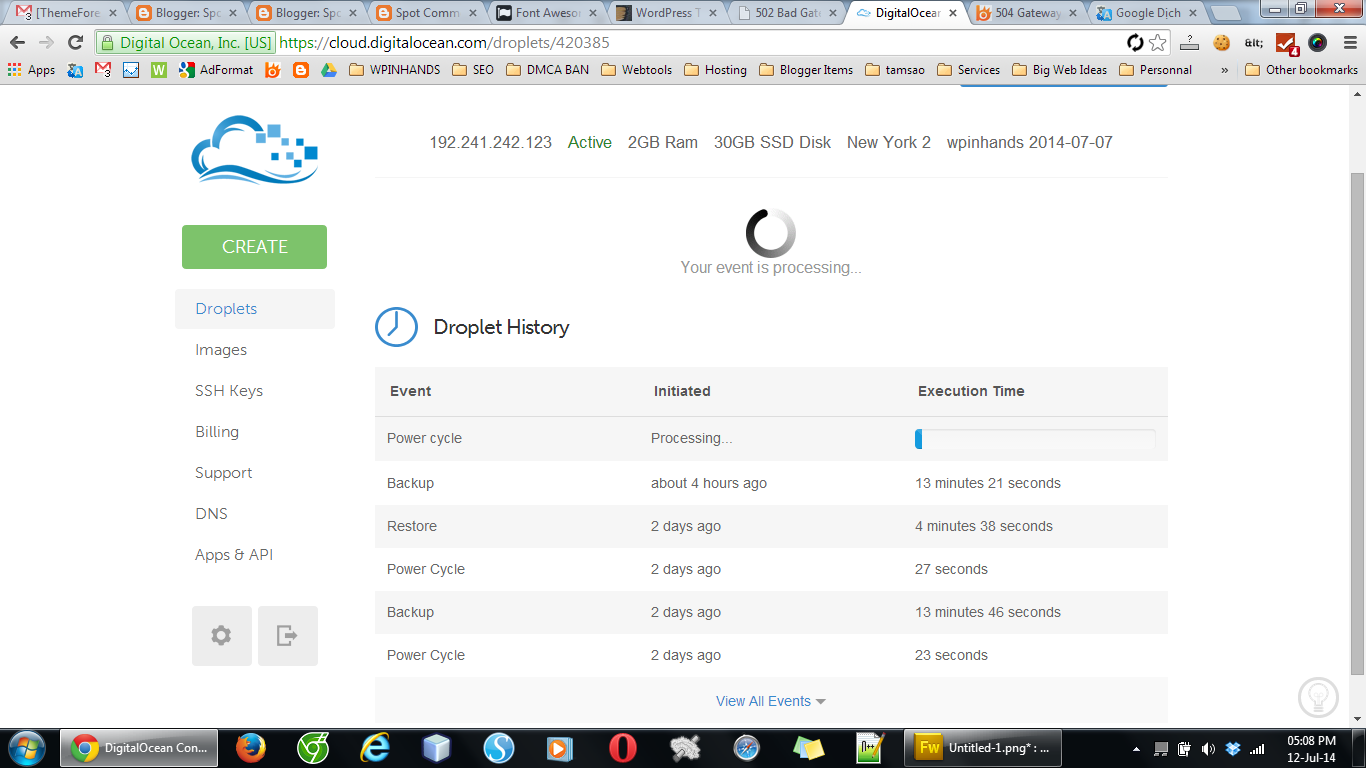
Task: Open Internet Explorer from taskbar
Action: coord(376,747)
